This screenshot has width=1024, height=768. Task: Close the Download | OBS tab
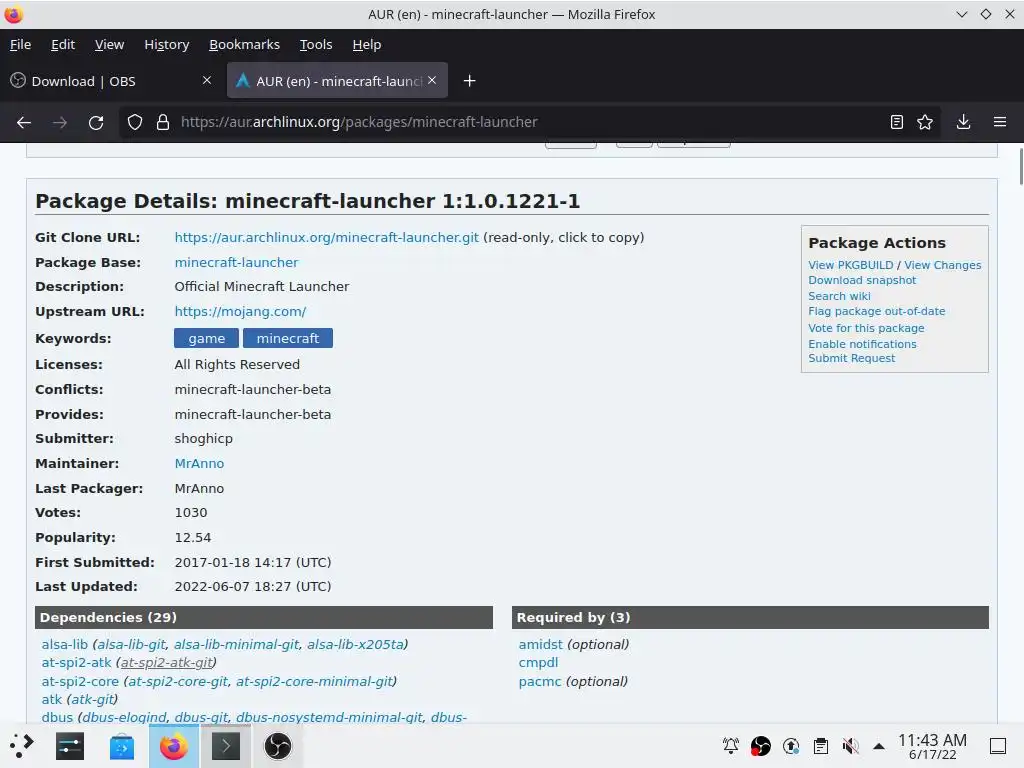(207, 80)
